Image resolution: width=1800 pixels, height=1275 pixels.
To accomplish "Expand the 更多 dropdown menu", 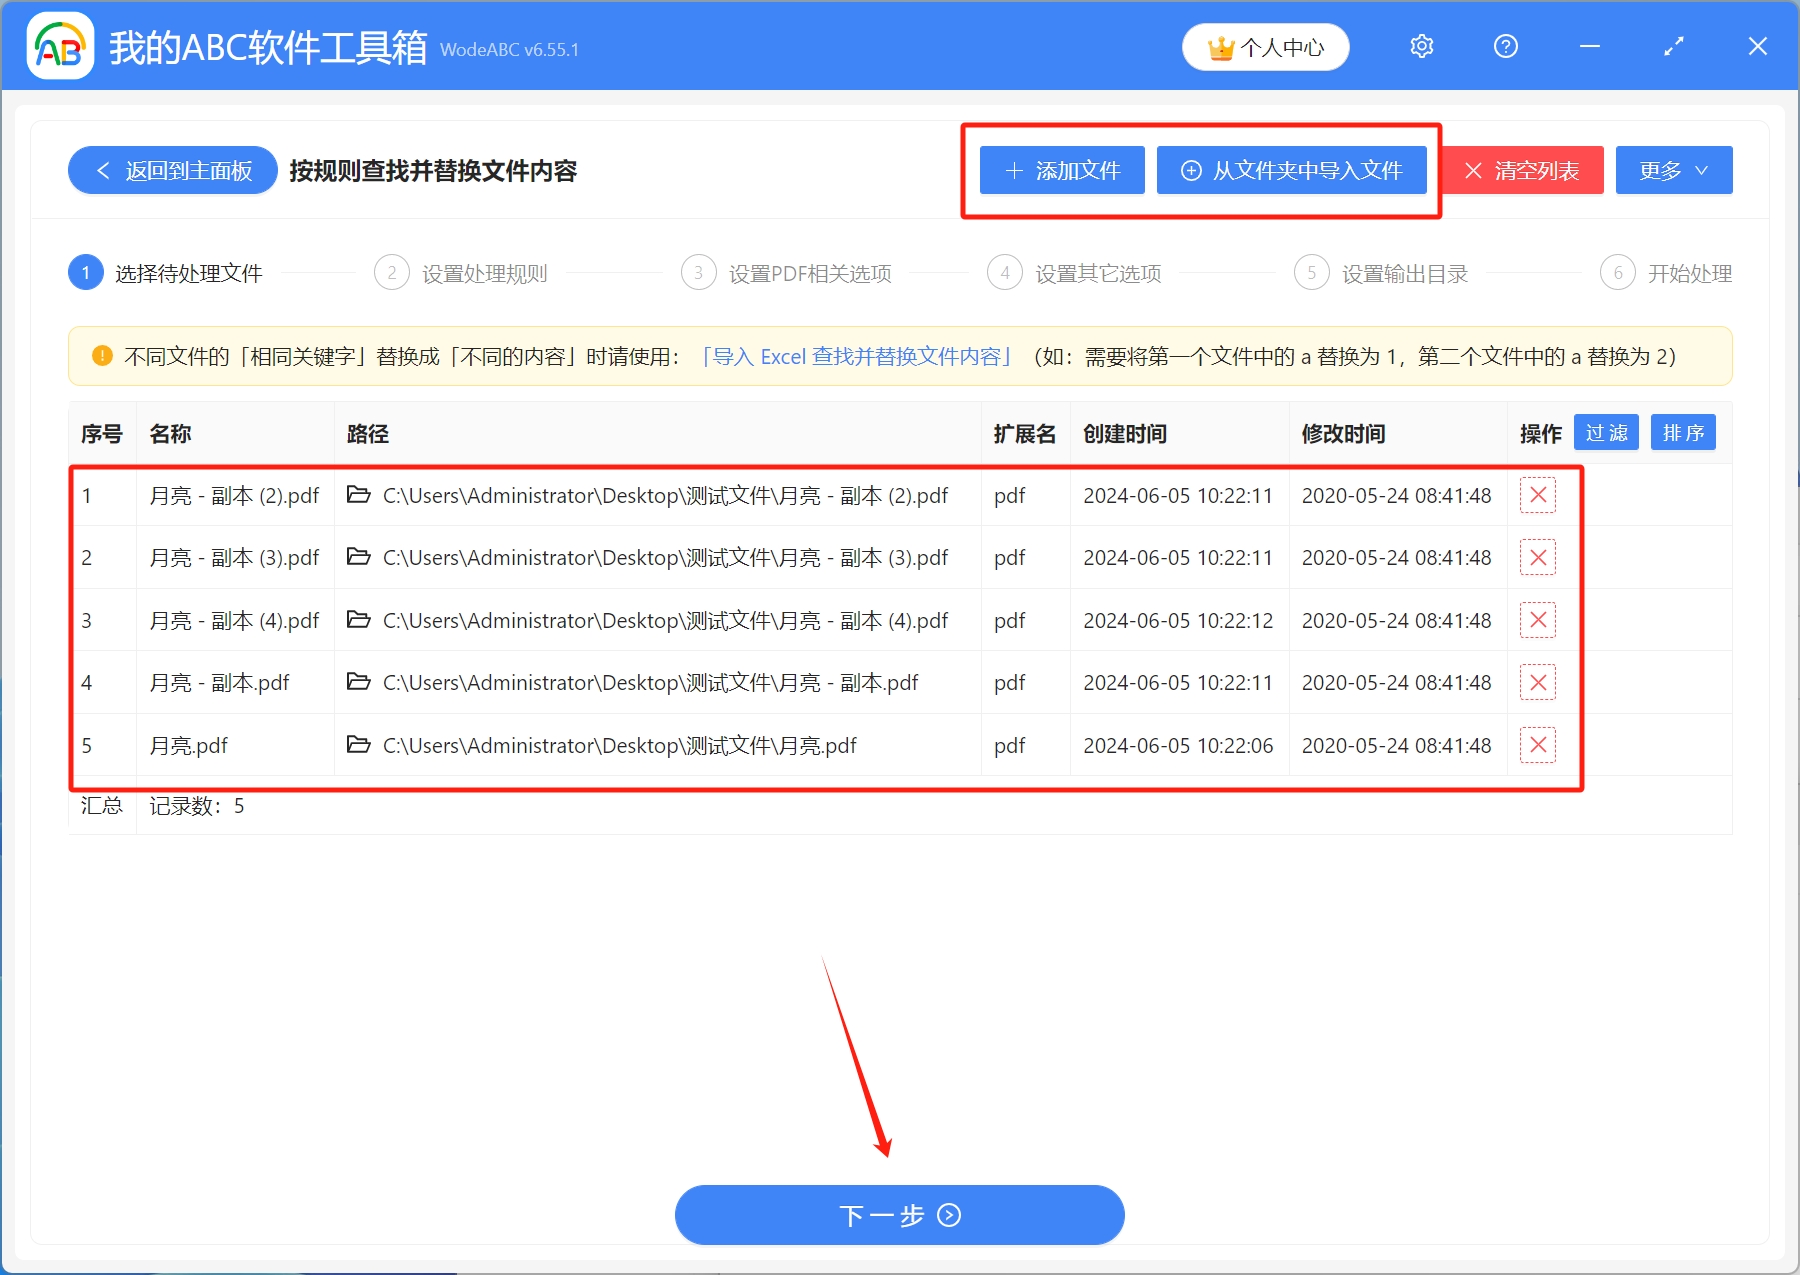I will point(1673,170).
